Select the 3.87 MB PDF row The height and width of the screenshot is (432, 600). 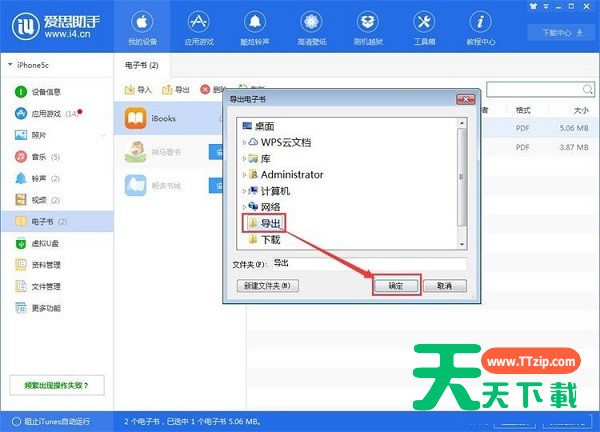pyautogui.click(x=540, y=147)
